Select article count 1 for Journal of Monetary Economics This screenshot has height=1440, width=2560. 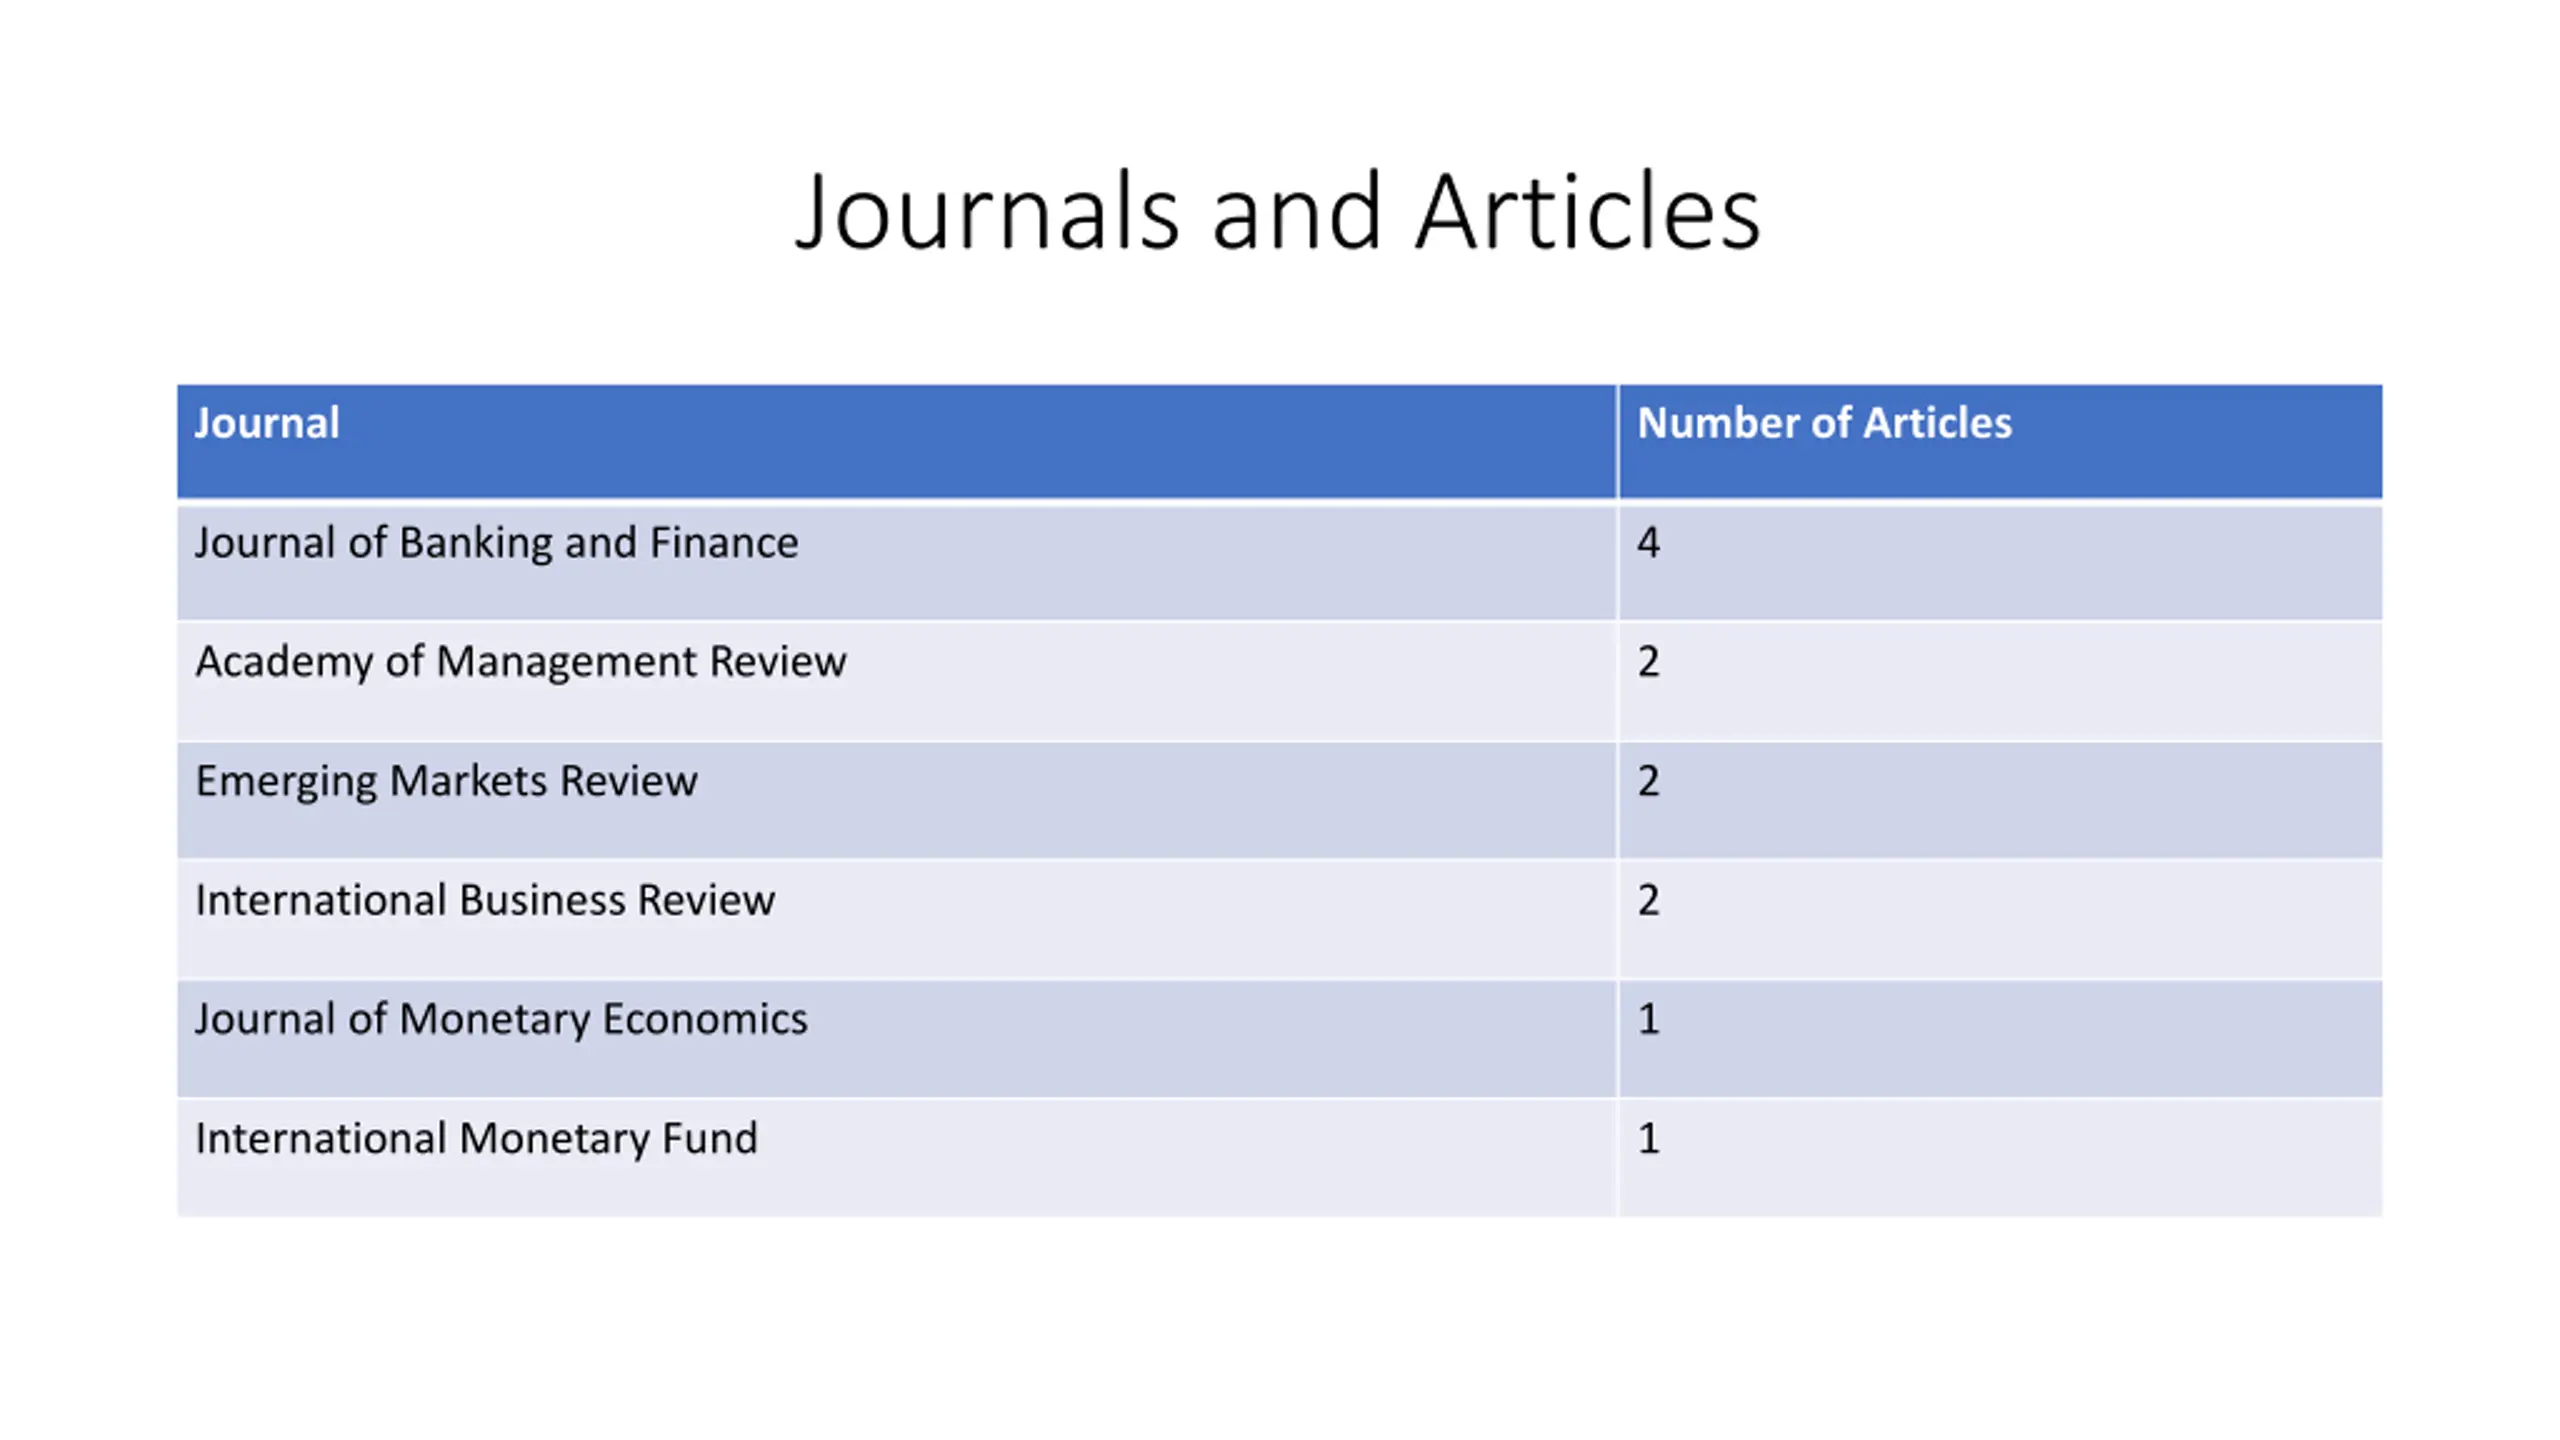tap(2000, 1038)
